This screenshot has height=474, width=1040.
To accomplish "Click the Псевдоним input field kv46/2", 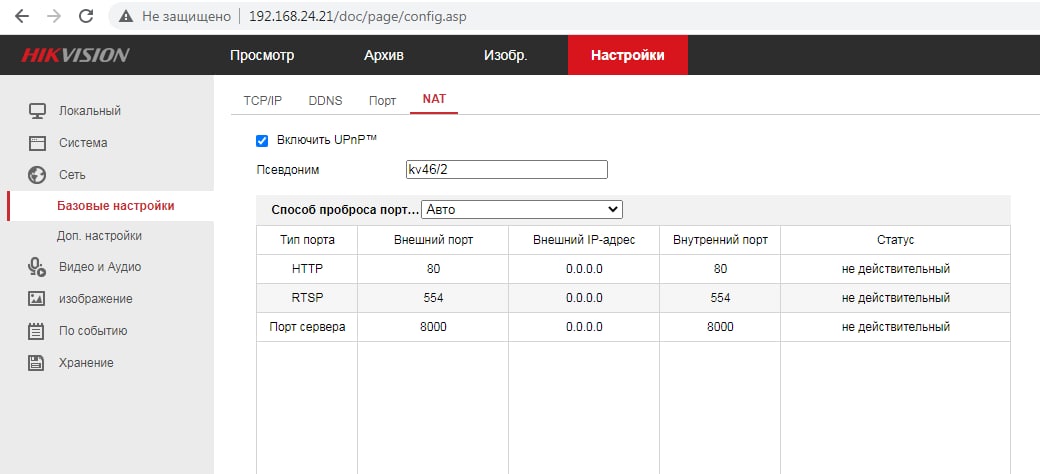I will [x=507, y=170].
